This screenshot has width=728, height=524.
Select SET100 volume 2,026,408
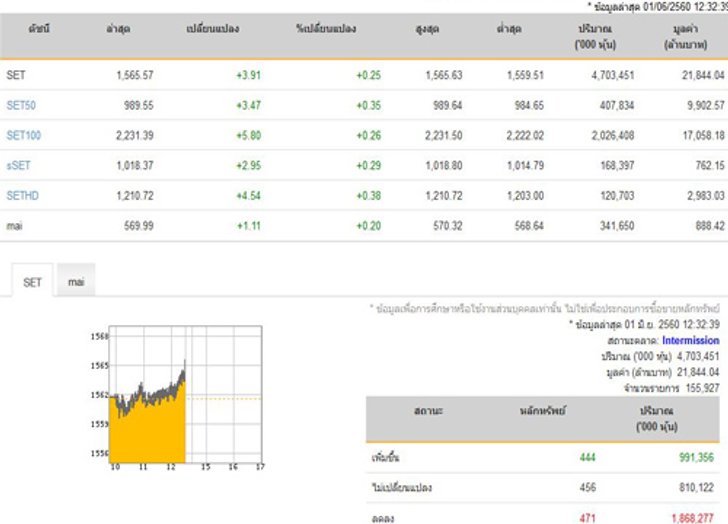pyautogui.click(x=612, y=136)
